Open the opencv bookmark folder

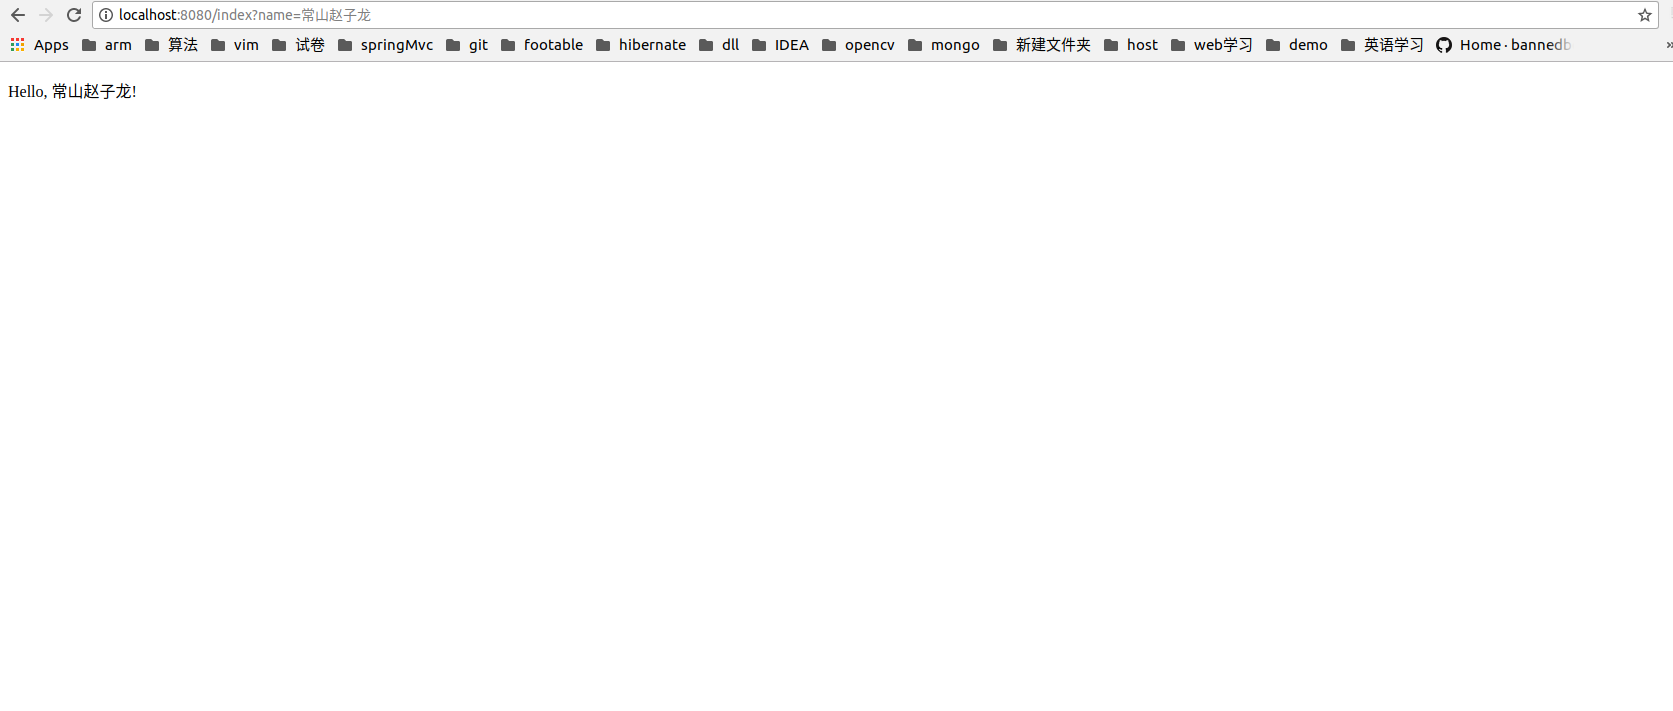858,45
